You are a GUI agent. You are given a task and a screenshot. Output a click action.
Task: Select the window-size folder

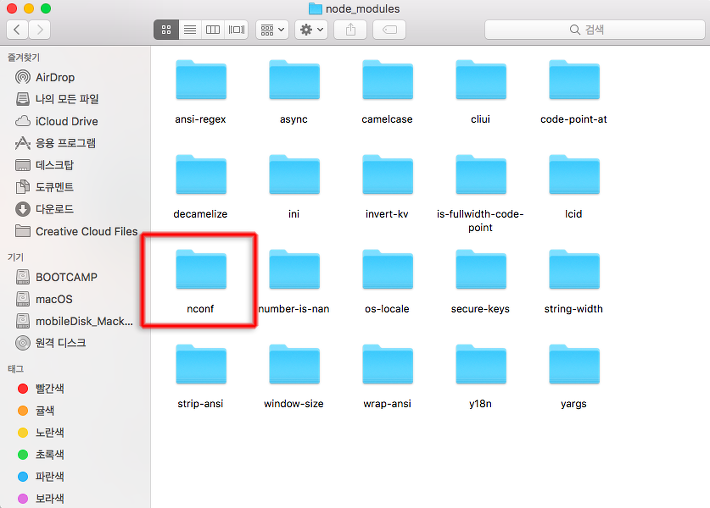(x=294, y=376)
